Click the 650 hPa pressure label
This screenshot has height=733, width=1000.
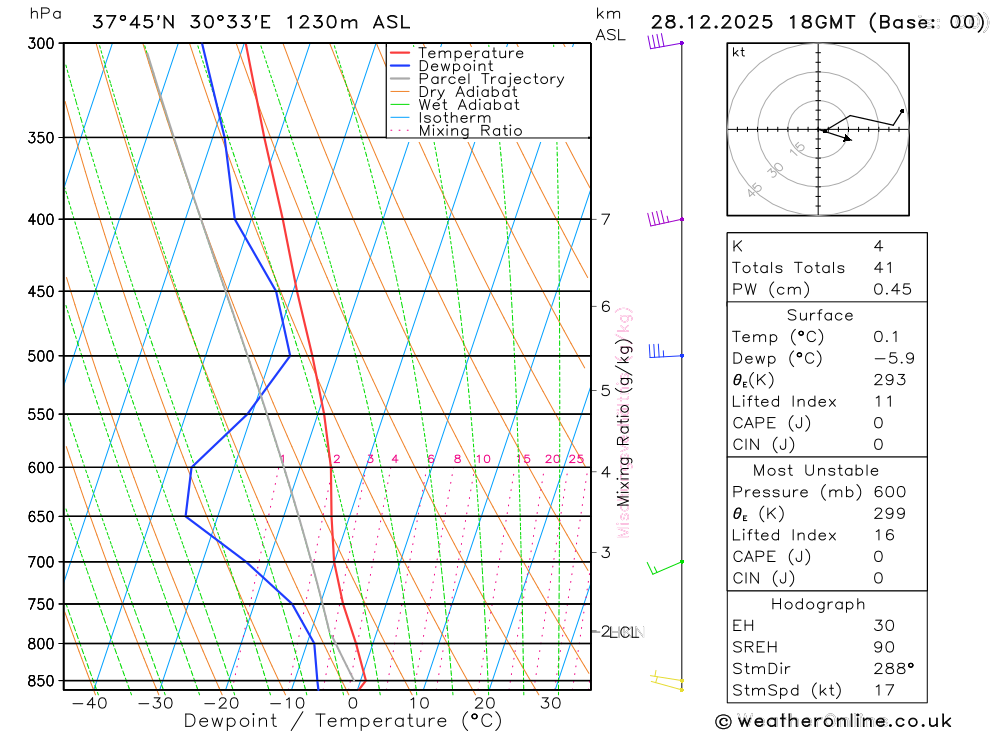pos(41,516)
